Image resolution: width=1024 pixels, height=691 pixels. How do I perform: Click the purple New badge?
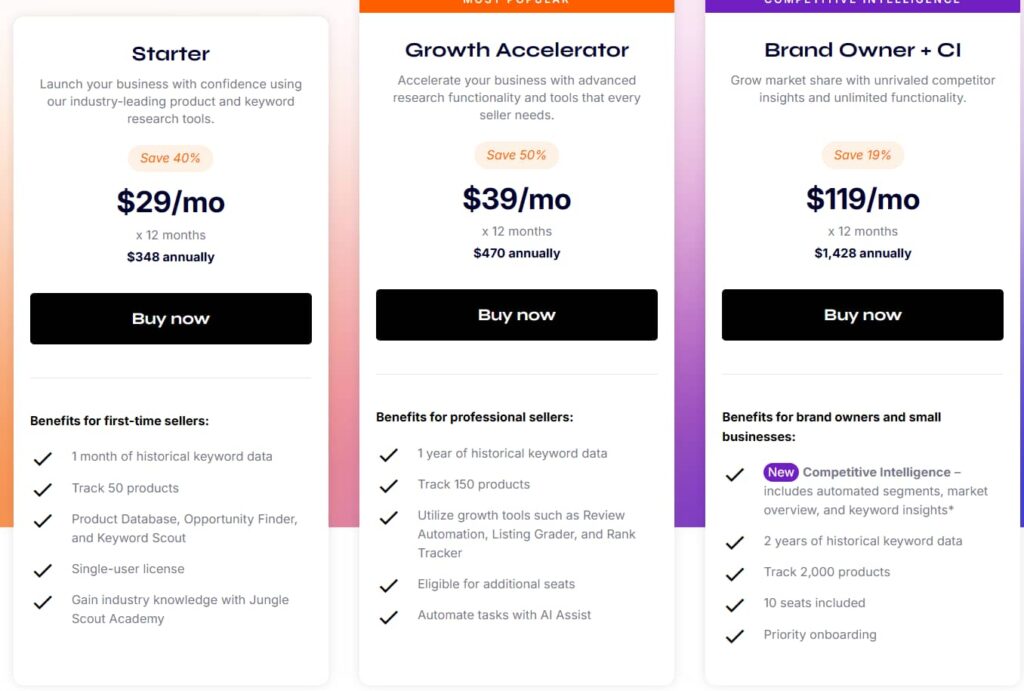tap(781, 472)
